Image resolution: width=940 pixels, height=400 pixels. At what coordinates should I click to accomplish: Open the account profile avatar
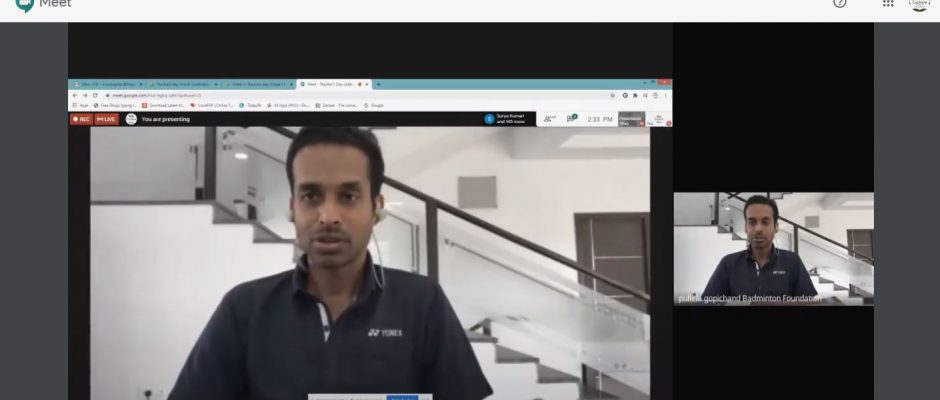click(920, 4)
